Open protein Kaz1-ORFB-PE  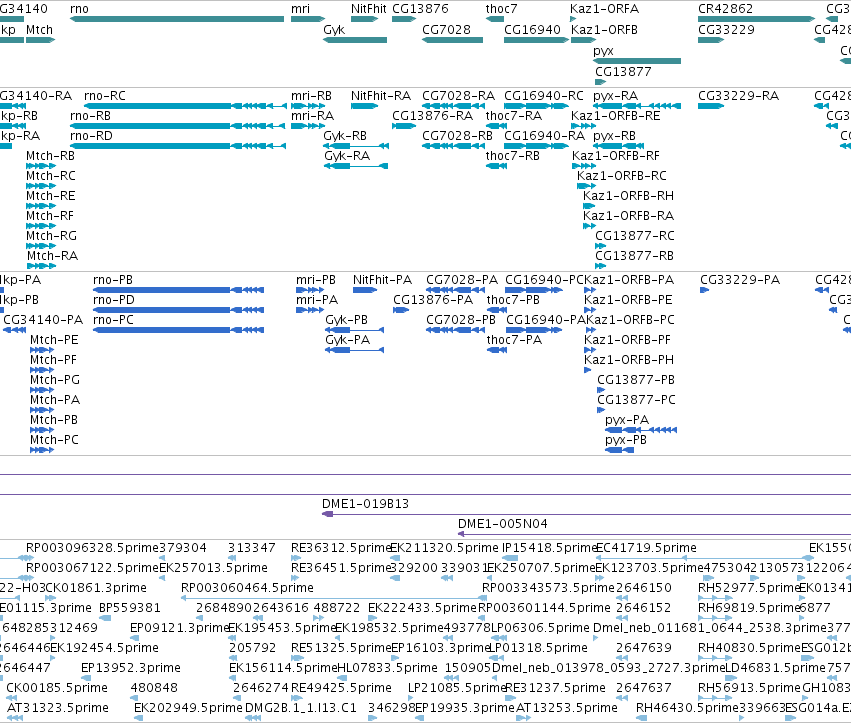click(628, 300)
